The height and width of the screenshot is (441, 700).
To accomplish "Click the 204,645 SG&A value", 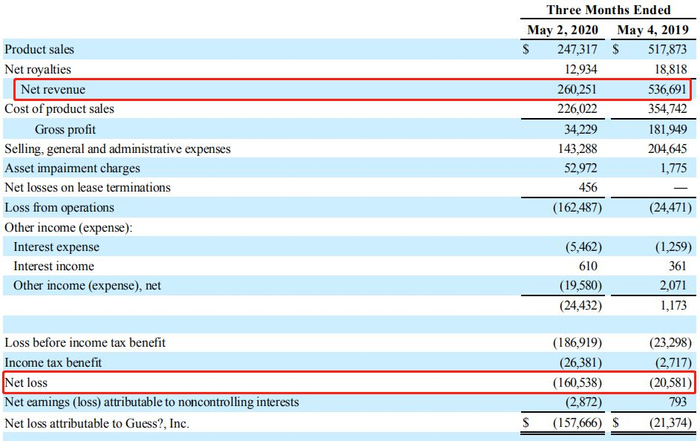I will pyautogui.click(x=667, y=149).
